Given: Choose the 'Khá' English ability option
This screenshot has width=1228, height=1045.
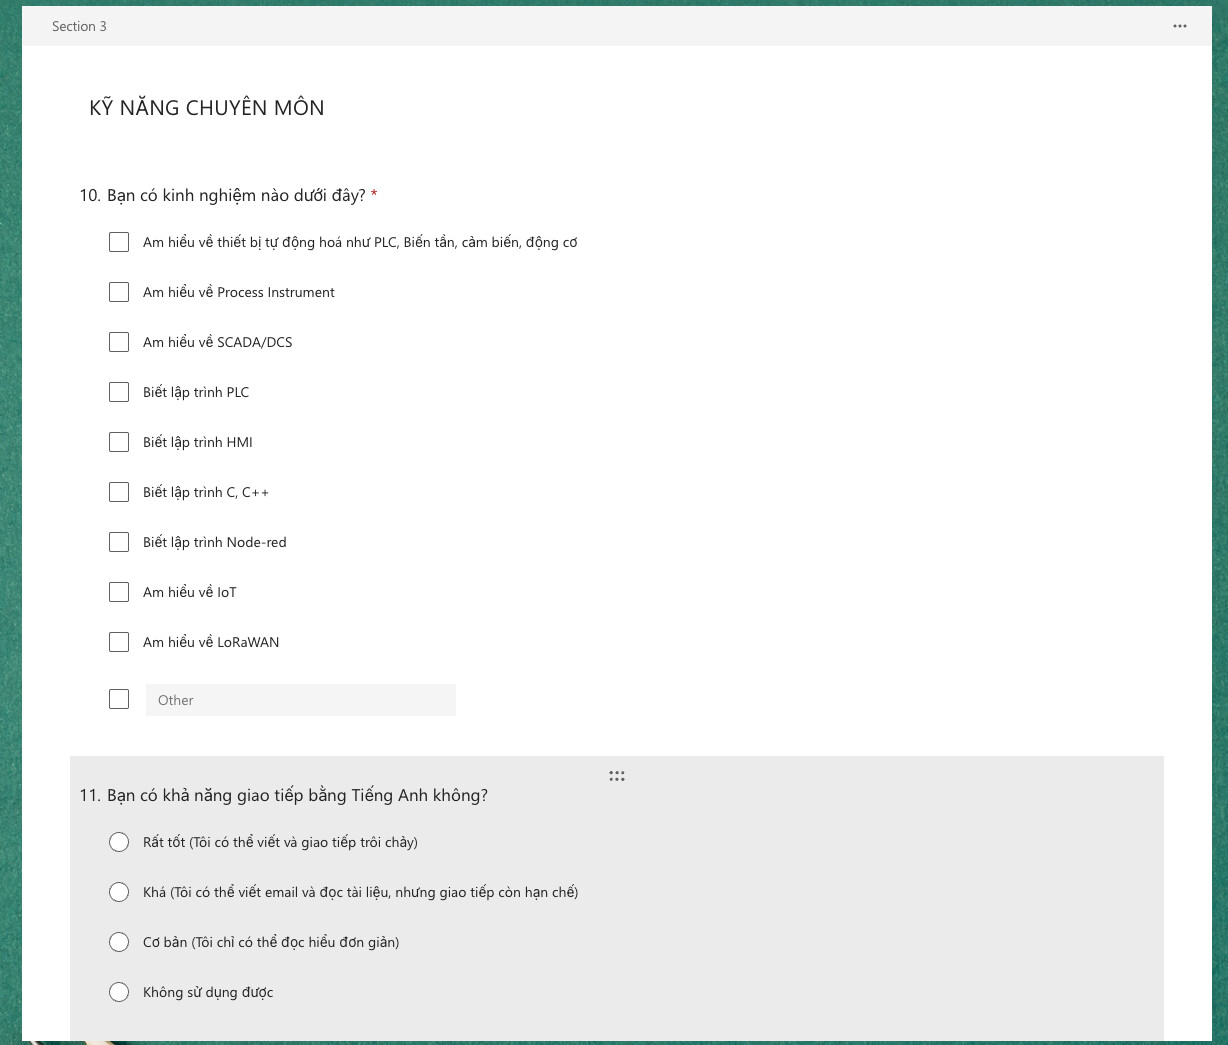Looking at the screenshot, I should 119,892.
